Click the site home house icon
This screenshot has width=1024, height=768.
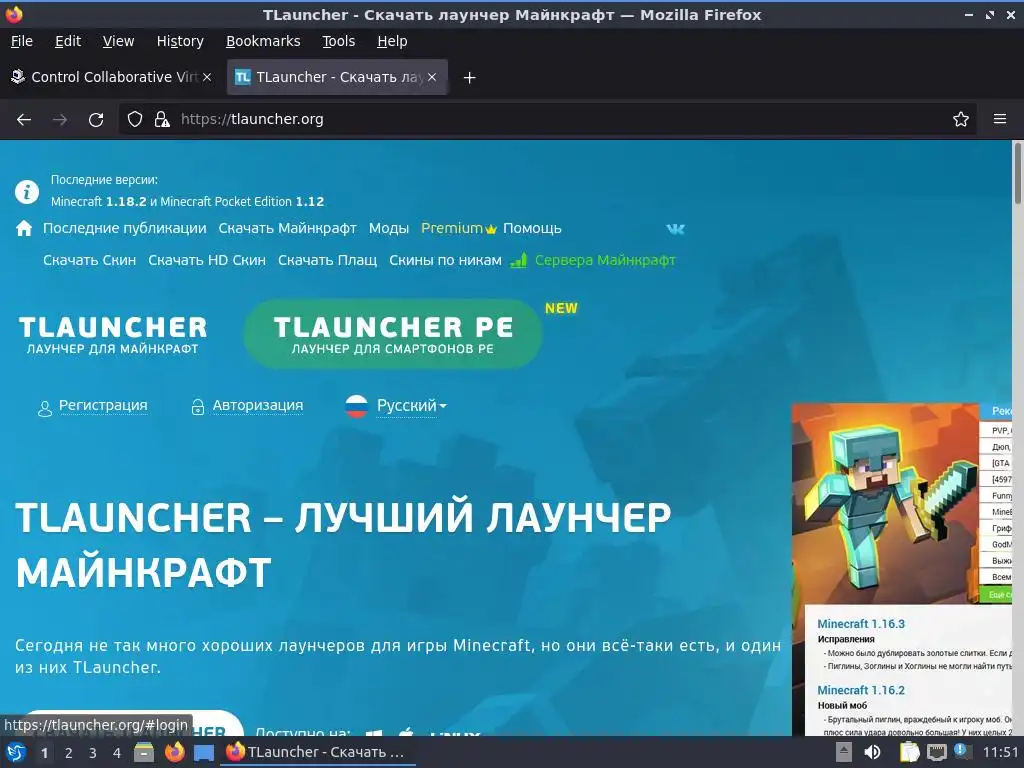click(24, 228)
